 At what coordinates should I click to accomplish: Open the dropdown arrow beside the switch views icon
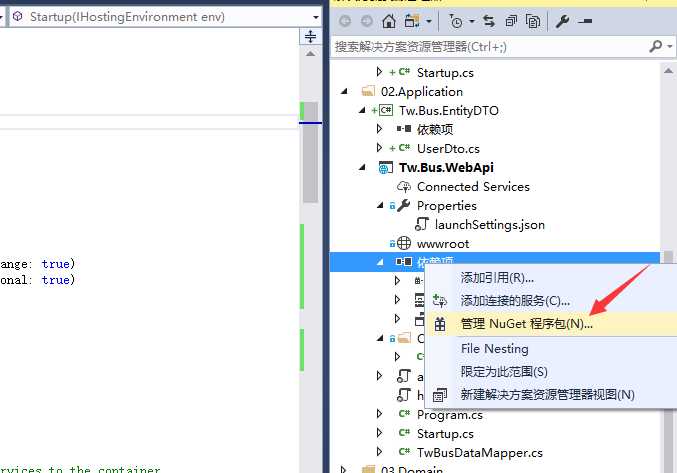click(429, 21)
